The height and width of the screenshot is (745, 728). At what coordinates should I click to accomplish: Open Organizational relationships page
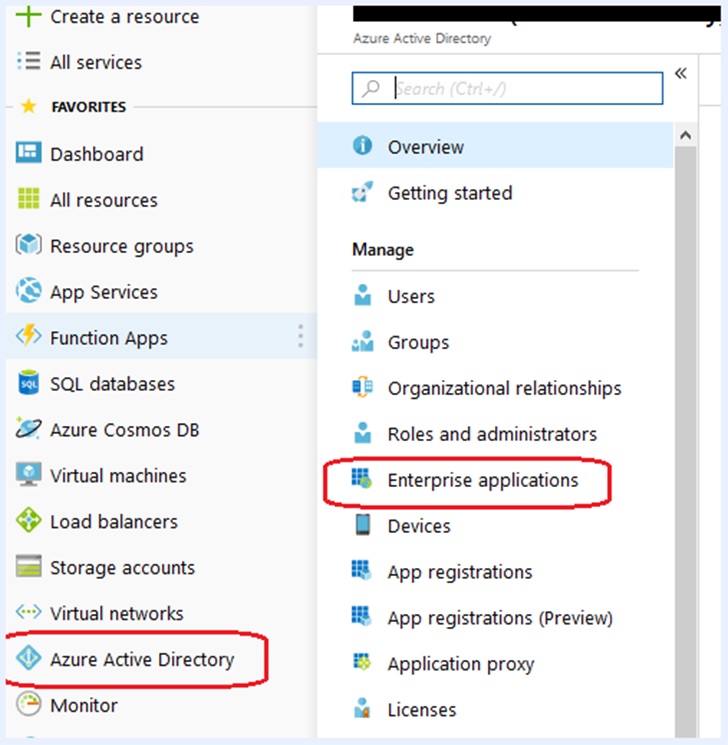click(x=504, y=388)
